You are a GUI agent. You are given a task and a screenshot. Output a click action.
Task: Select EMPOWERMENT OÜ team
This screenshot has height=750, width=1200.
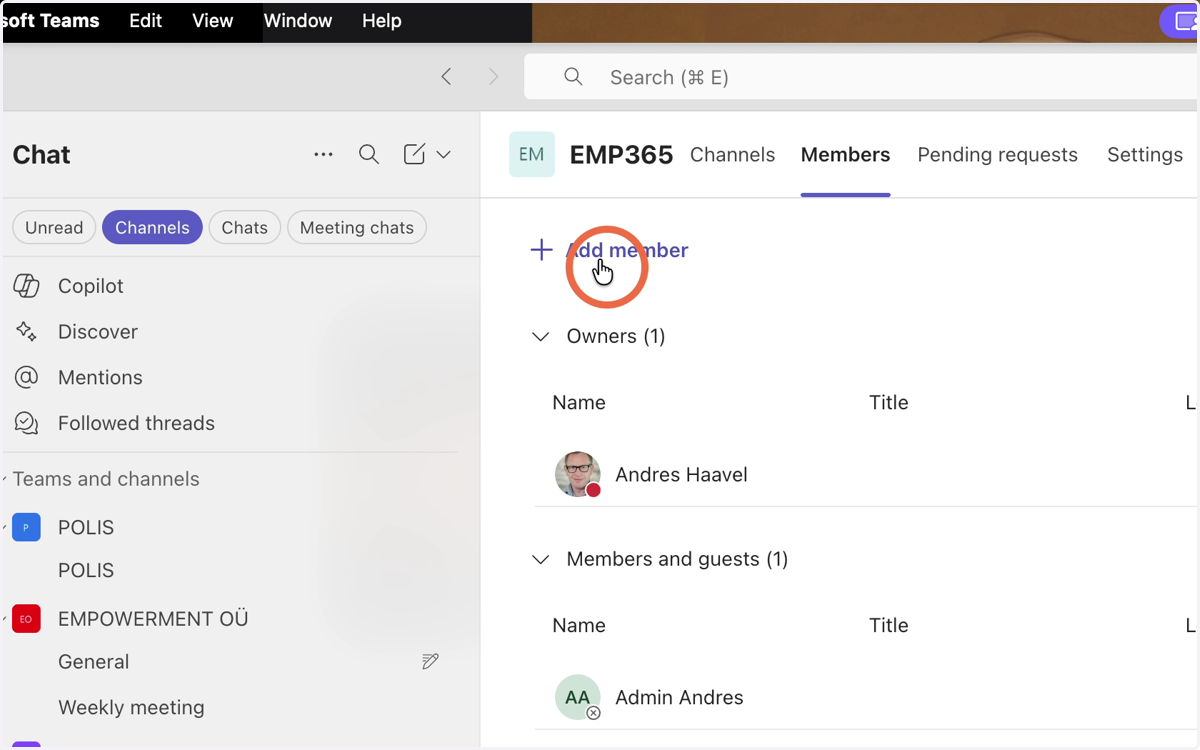click(153, 619)
